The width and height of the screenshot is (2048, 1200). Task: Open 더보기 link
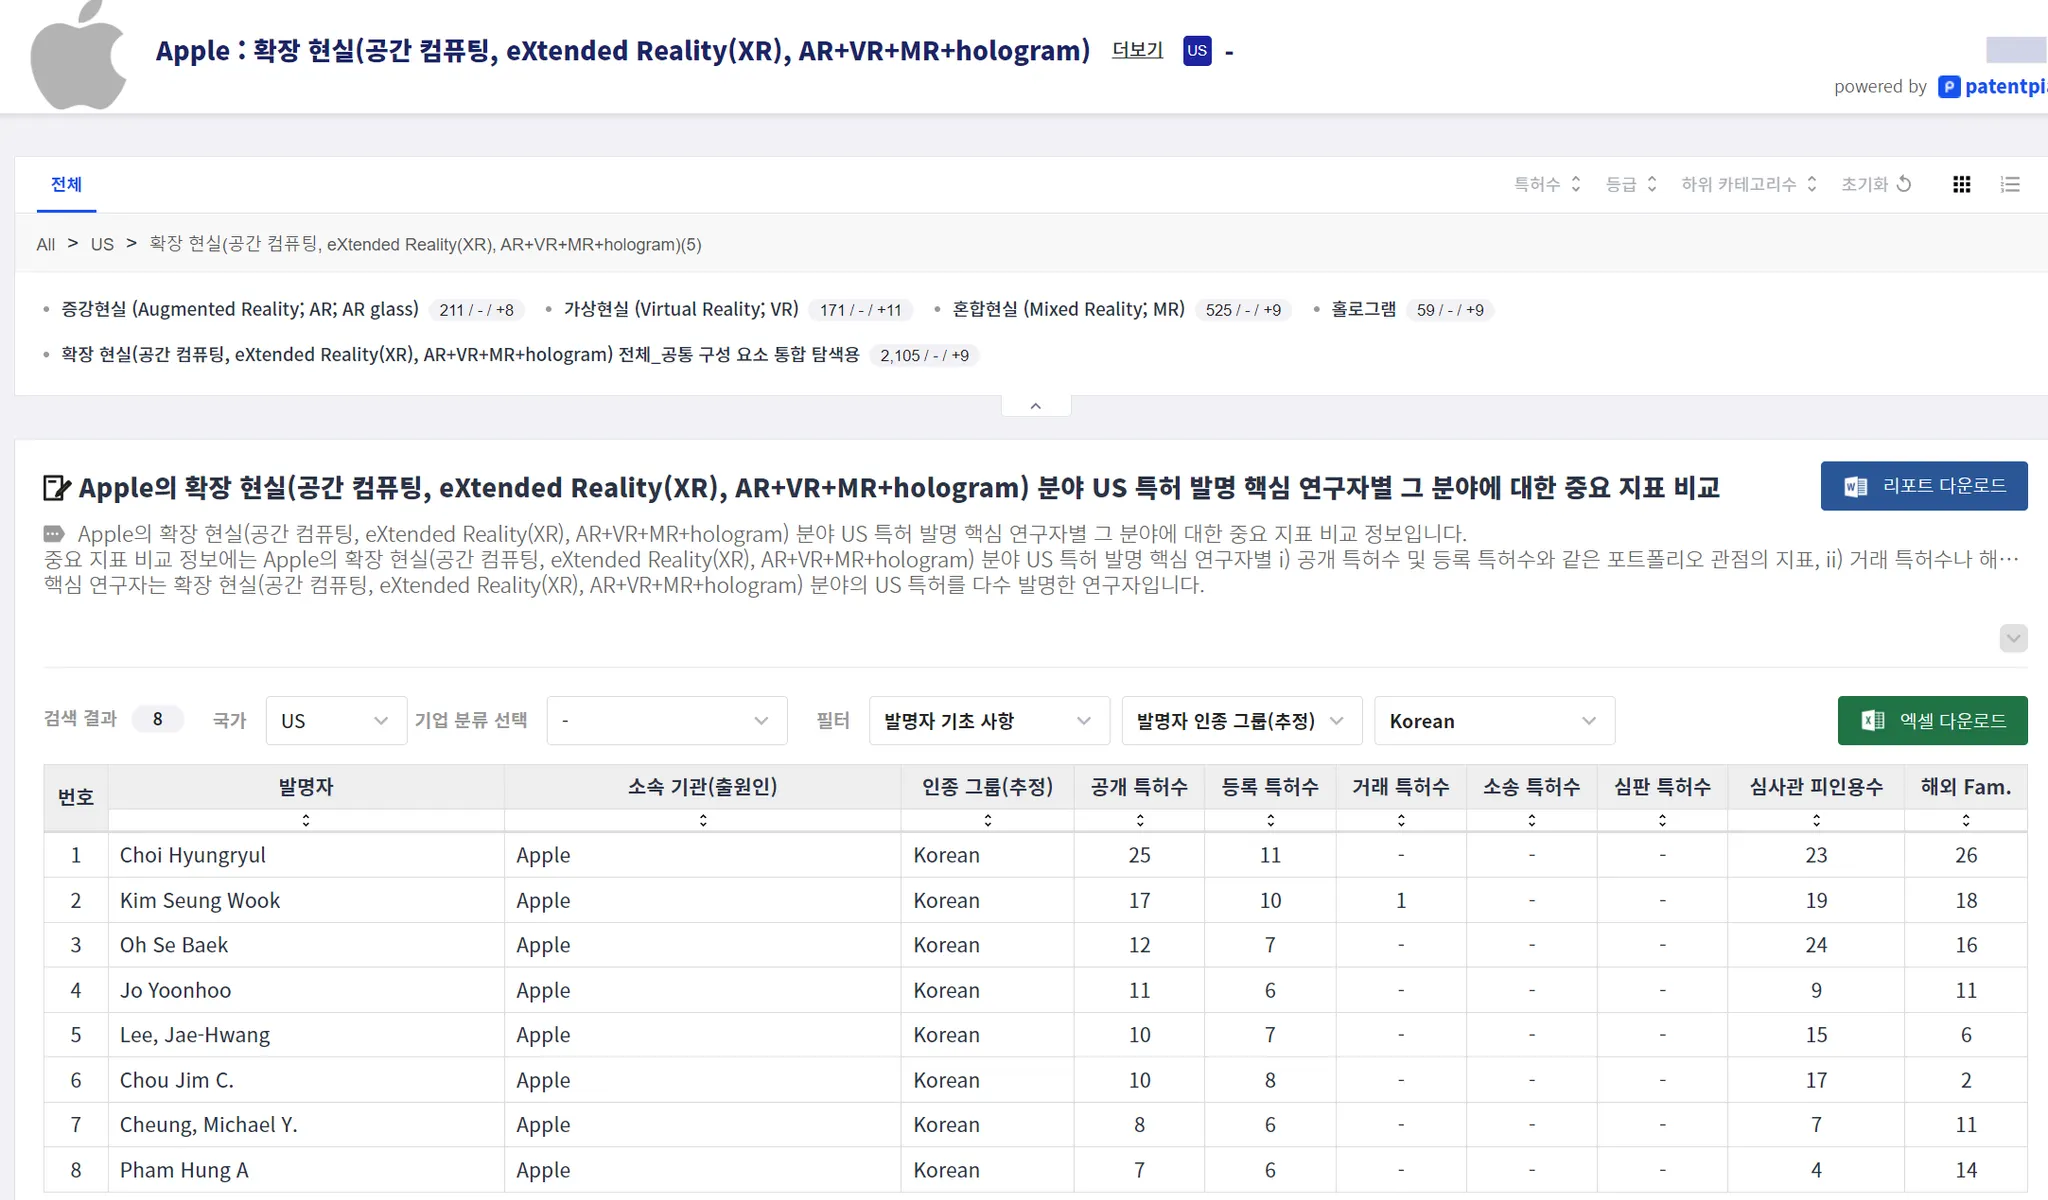(x=1137, y=50)
